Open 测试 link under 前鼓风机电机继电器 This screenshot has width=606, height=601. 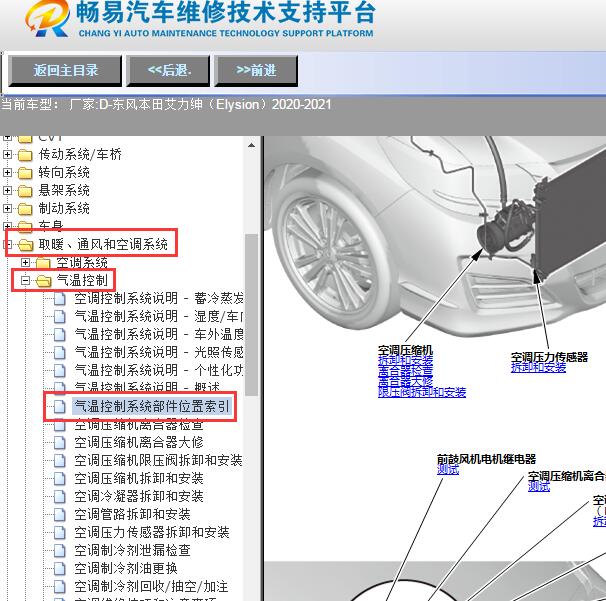[x=448, y=470]
